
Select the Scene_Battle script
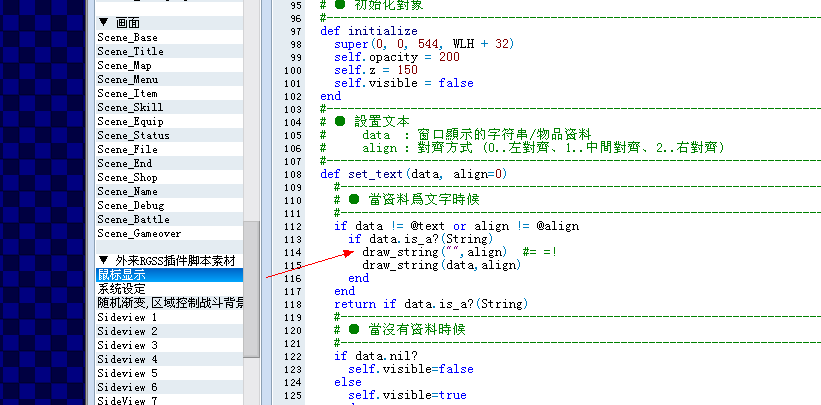(170, 219)
